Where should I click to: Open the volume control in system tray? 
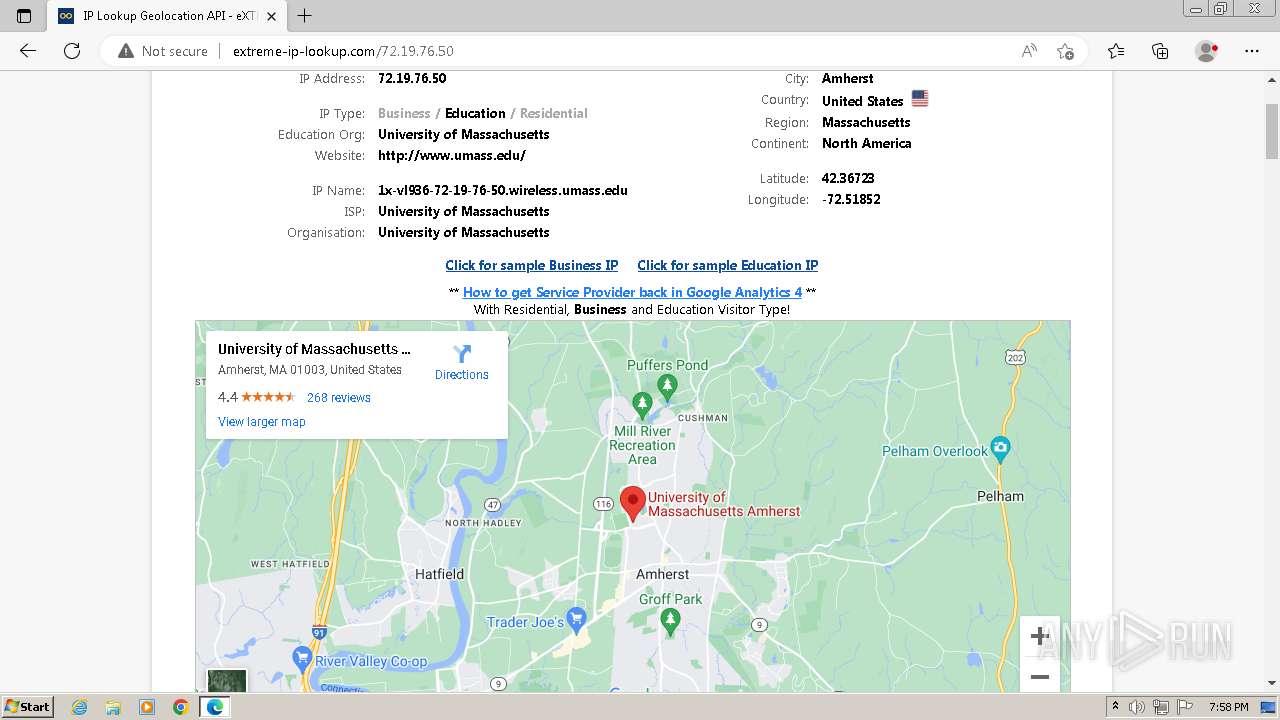(1137, 707)
